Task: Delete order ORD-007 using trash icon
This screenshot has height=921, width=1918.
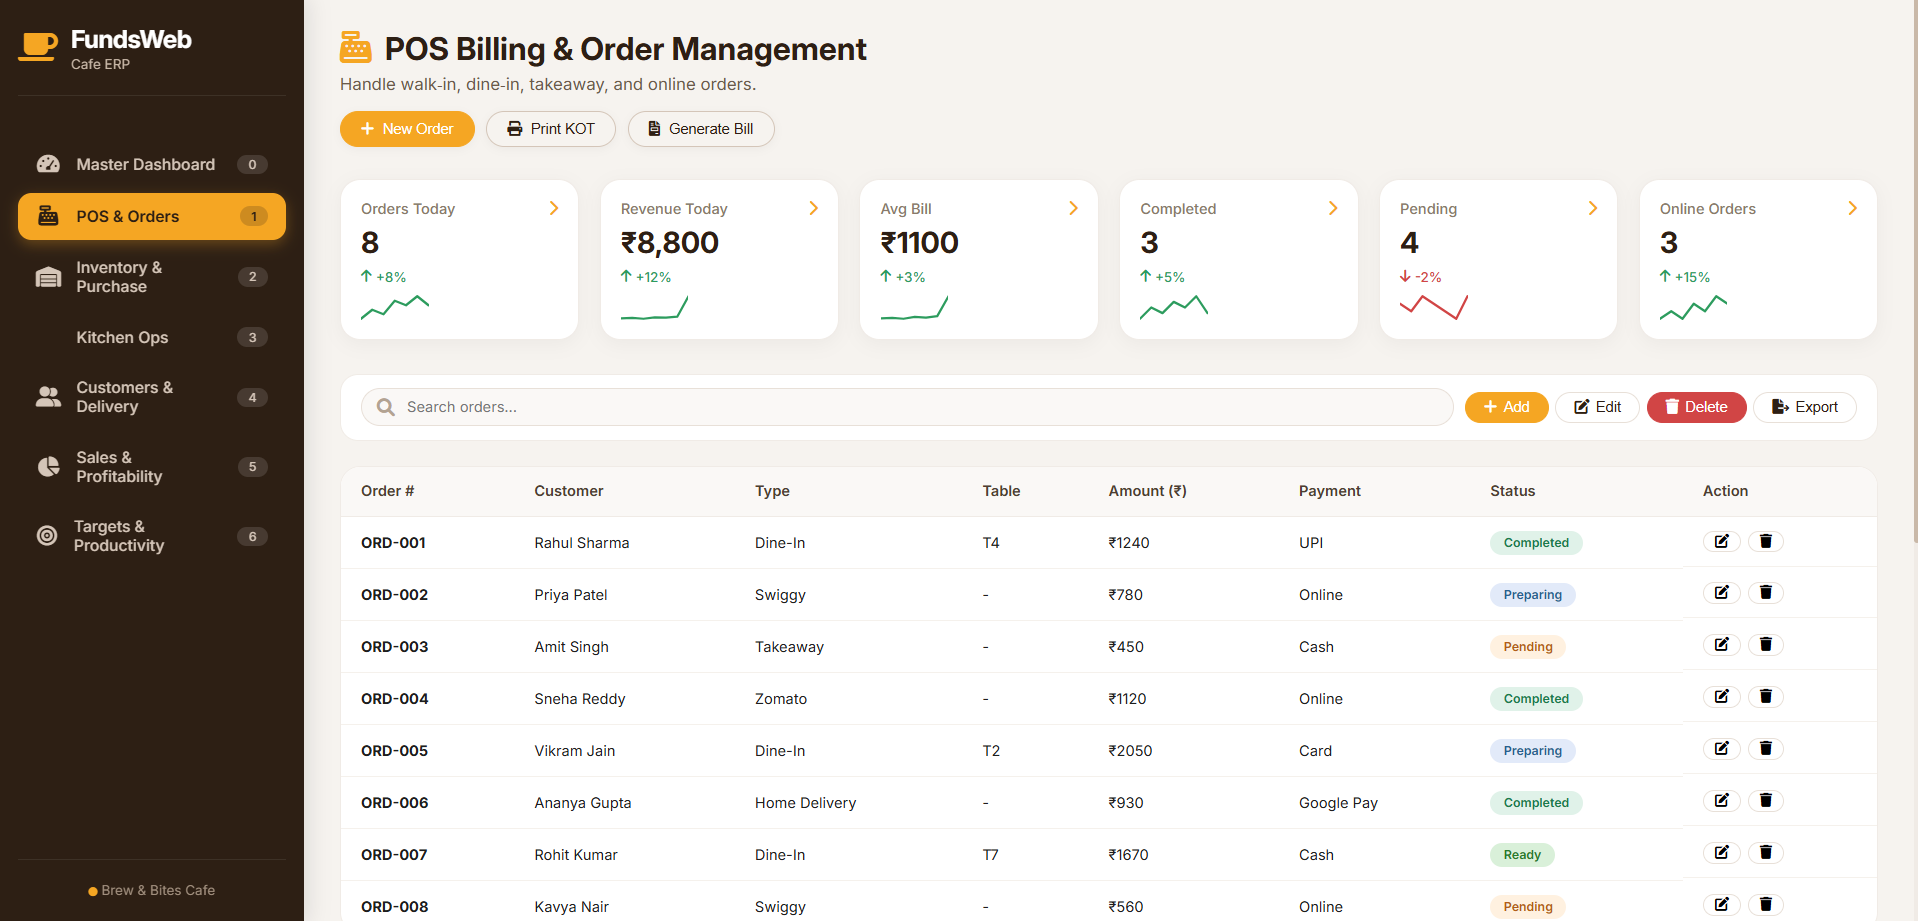Action: 1765,853
